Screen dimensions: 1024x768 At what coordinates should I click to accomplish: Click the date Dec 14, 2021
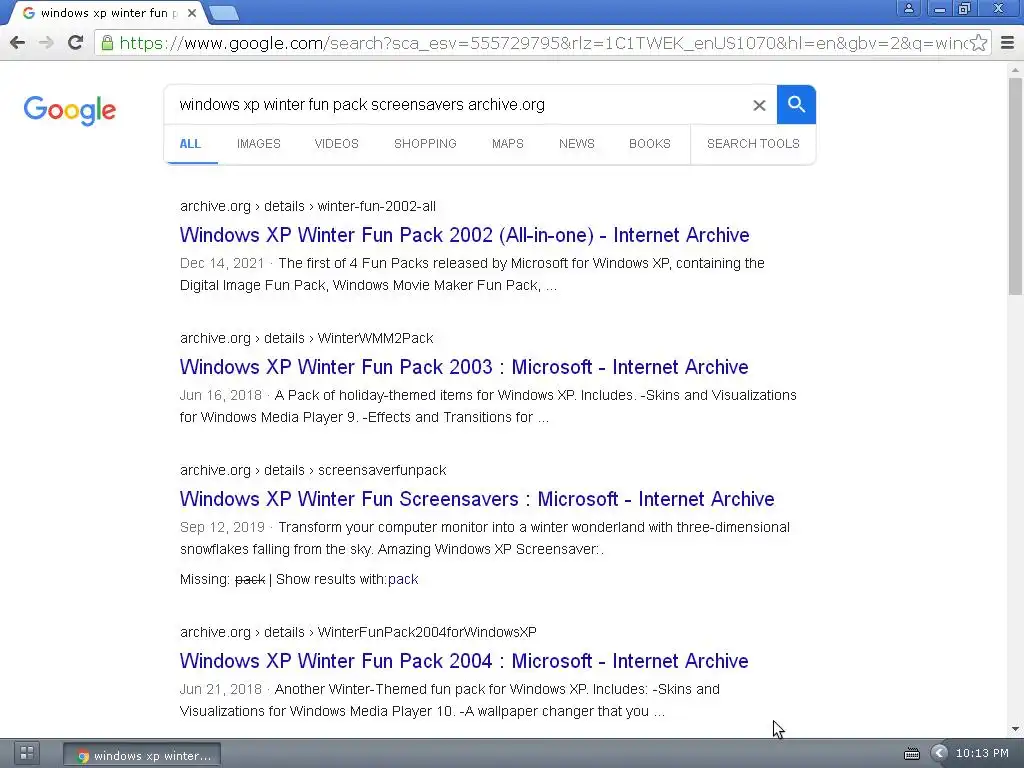tap(222, 263)
